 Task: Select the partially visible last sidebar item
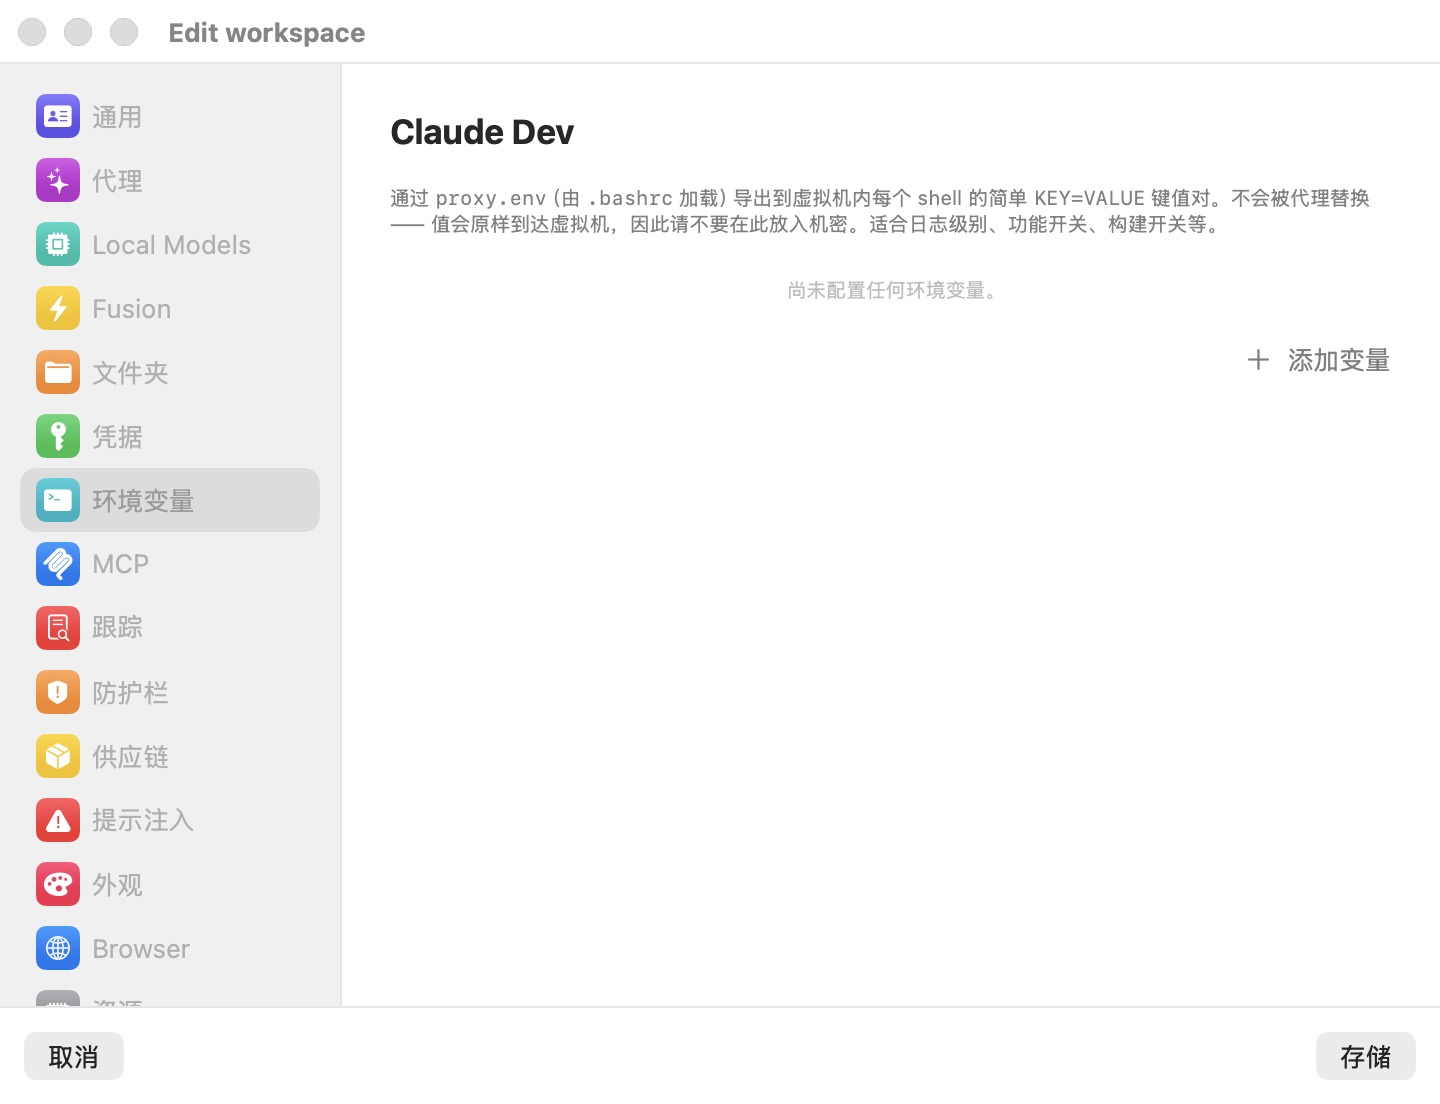pos(170,998)
